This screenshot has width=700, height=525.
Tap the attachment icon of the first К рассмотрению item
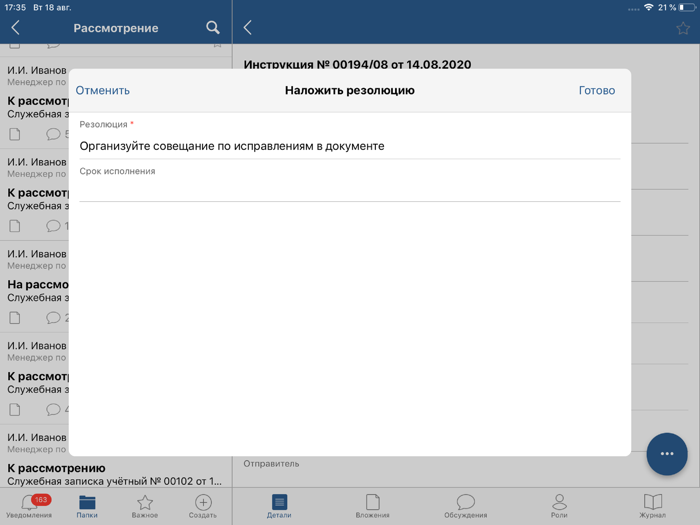coord(15,134)
